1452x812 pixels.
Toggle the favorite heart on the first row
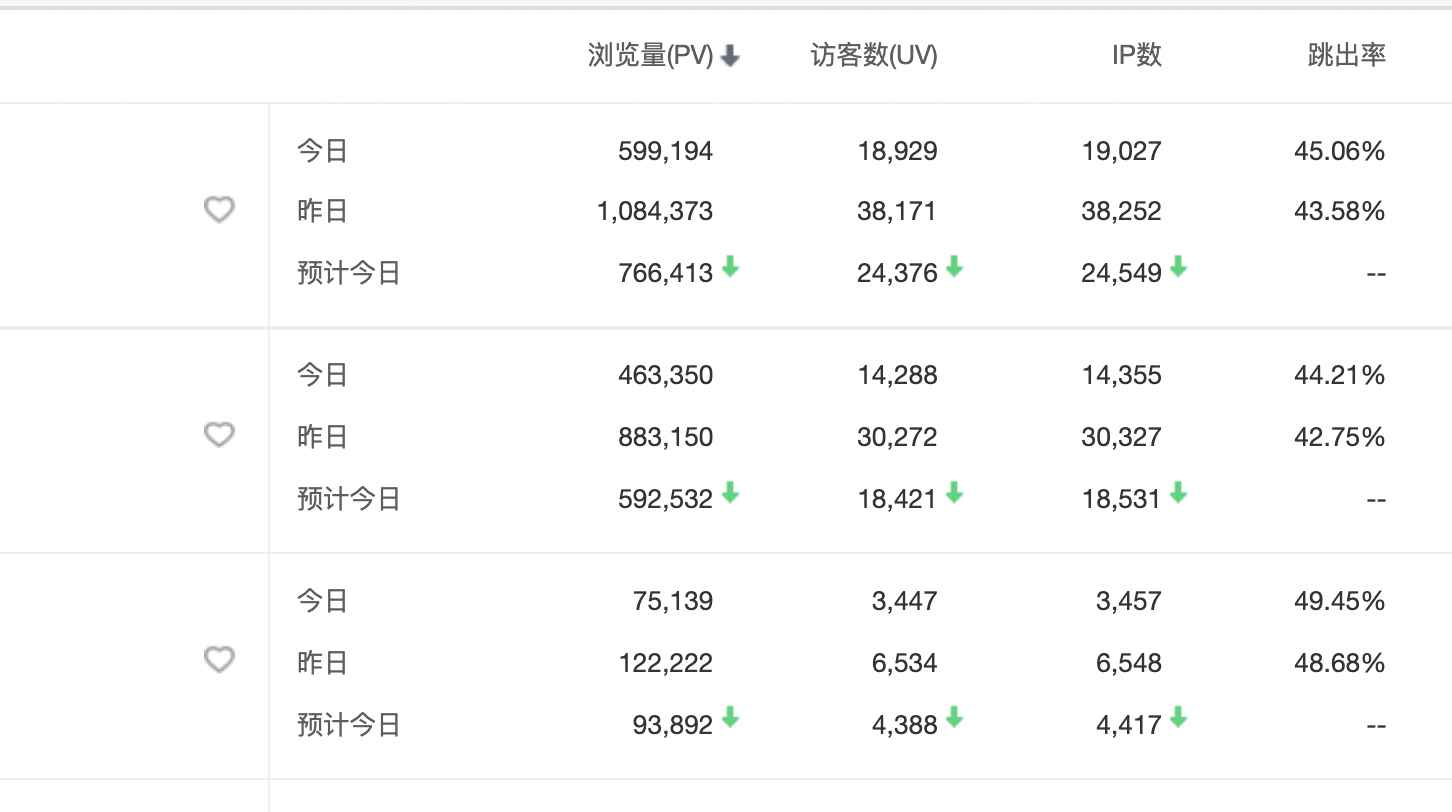(218, 210)
